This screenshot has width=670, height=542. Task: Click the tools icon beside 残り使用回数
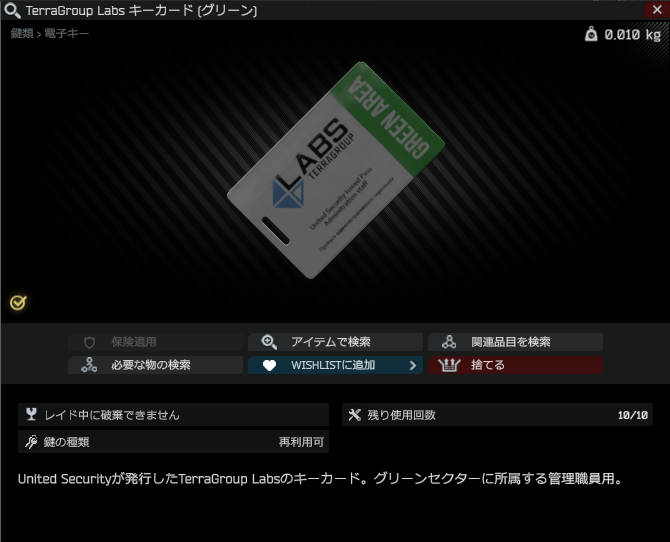point(355,415)
